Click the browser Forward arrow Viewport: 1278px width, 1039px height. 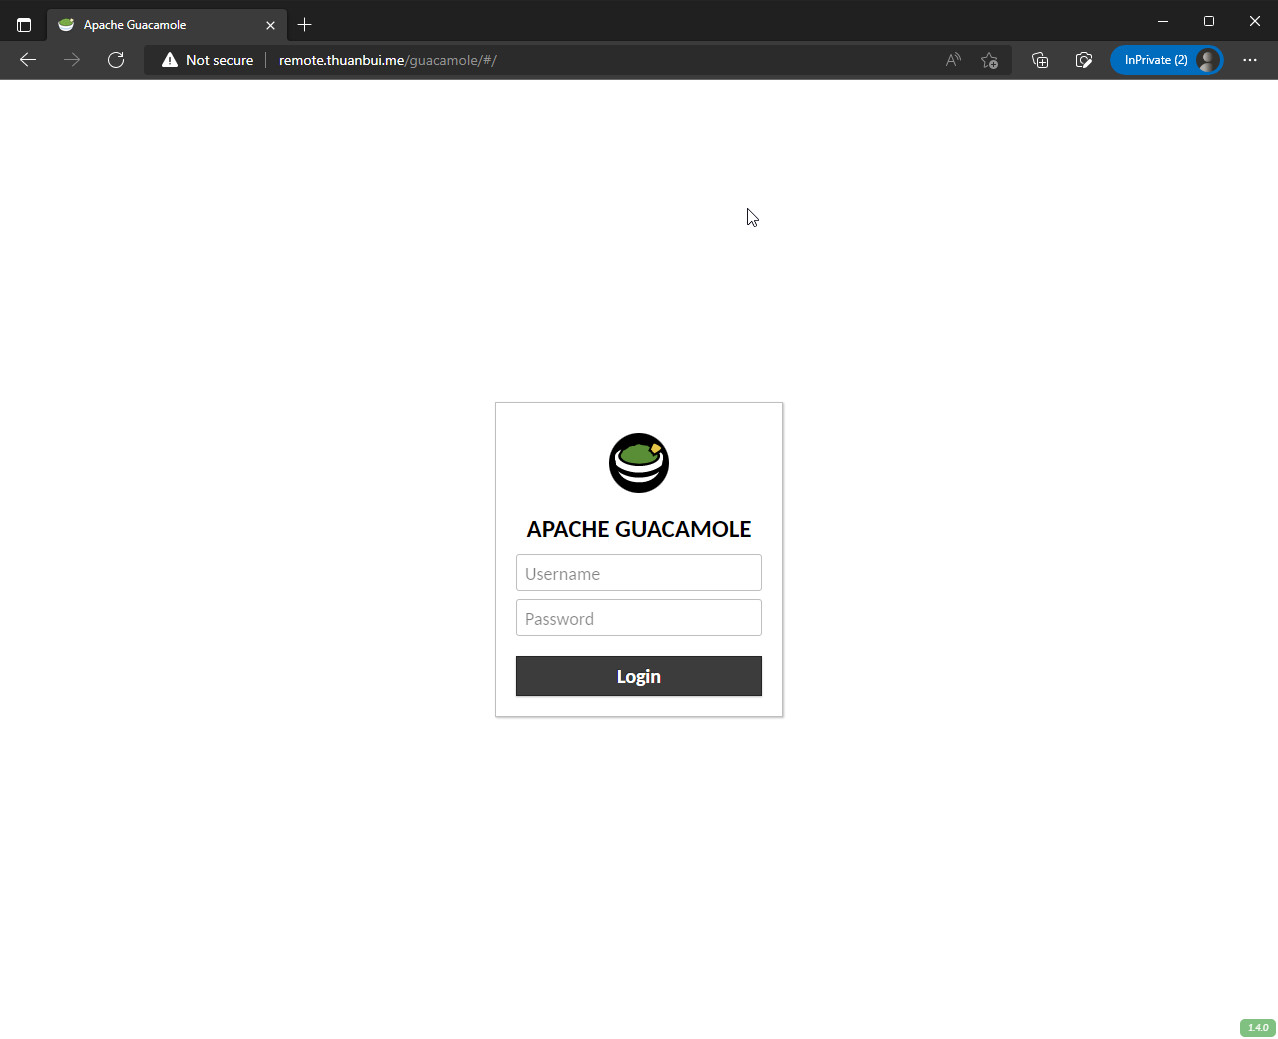[x=72, y=60]
